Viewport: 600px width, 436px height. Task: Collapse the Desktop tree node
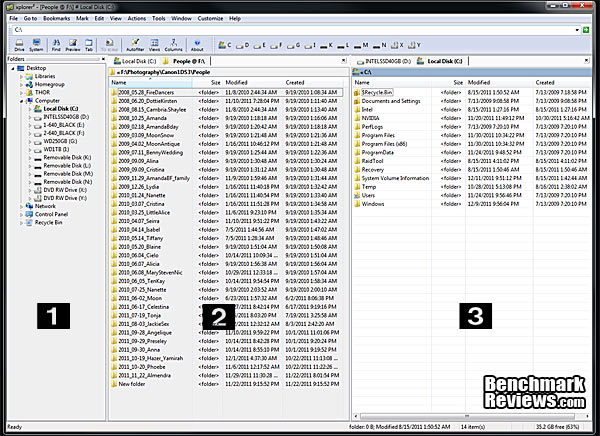coord(13,69)
